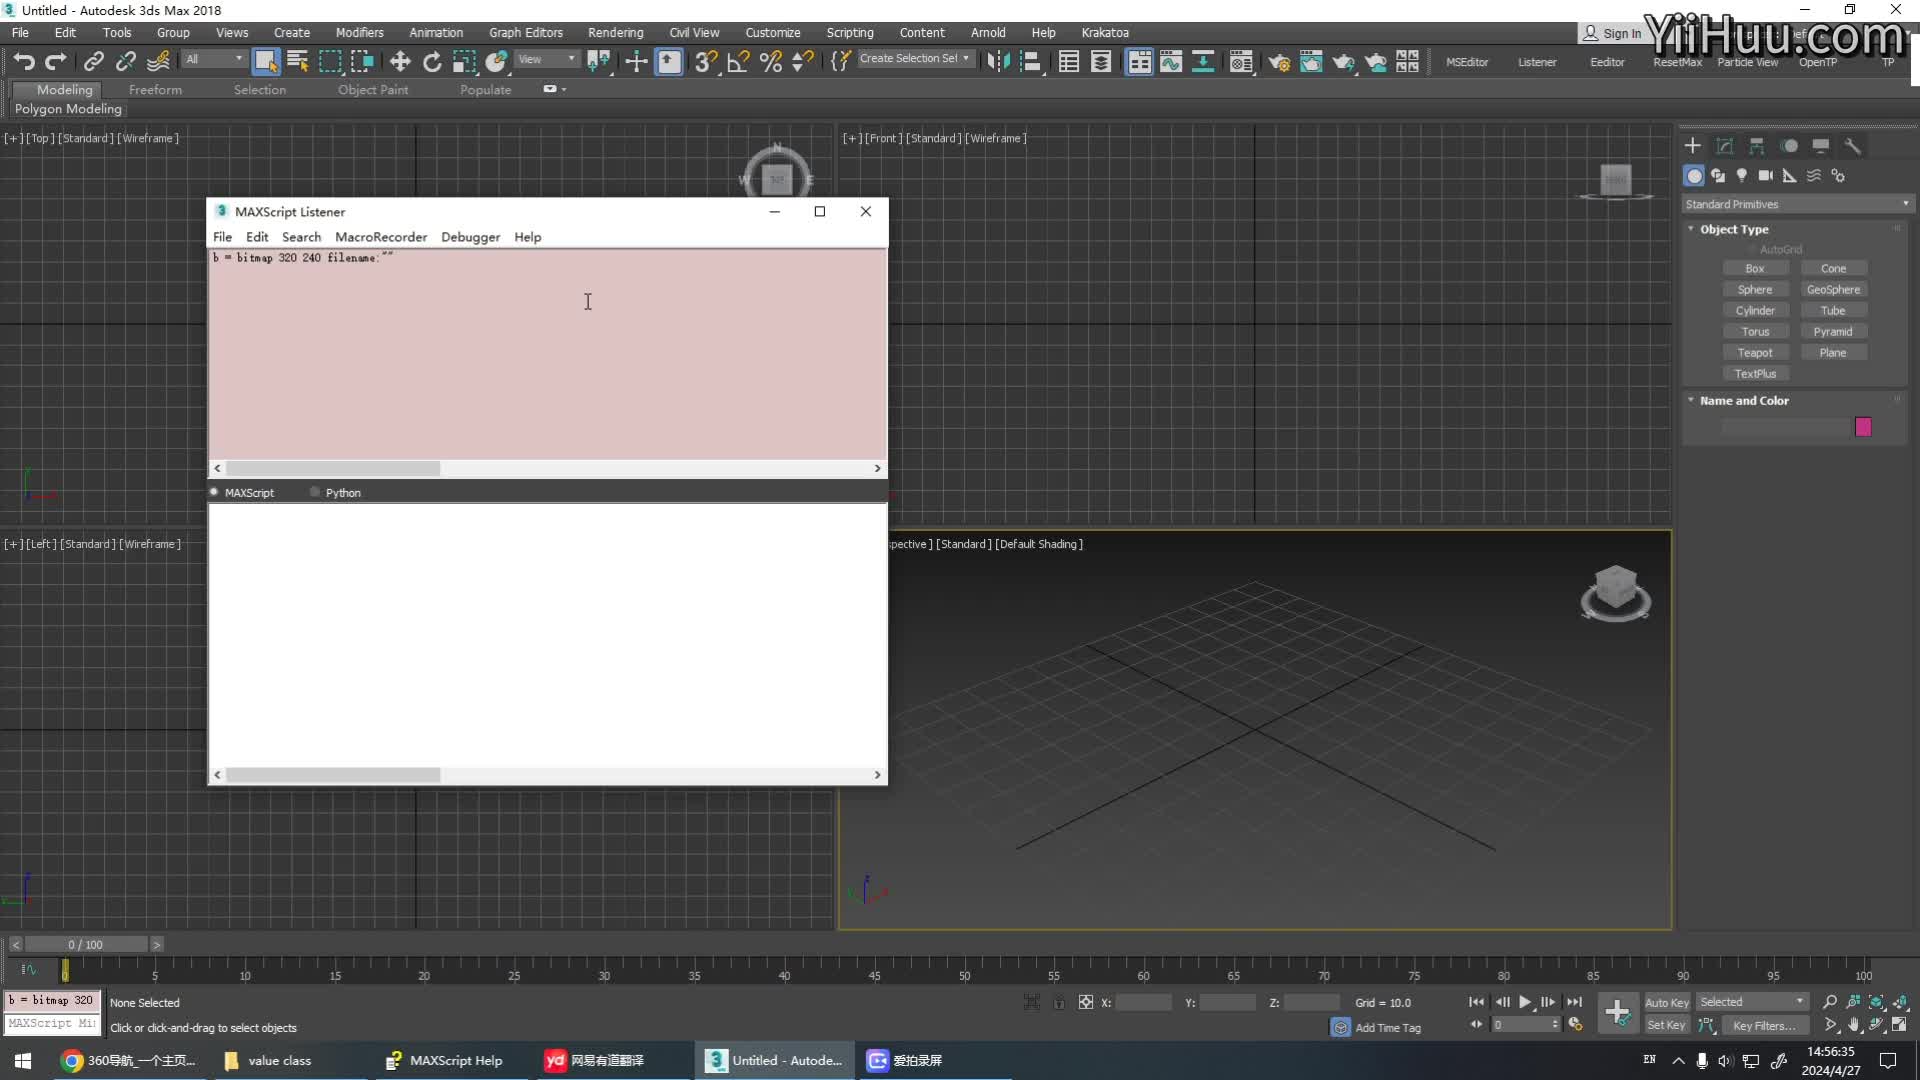The width and height of the screenshot is (1920, 1080).
Task: Select Python radio button tab
Action: click(314, 492)
